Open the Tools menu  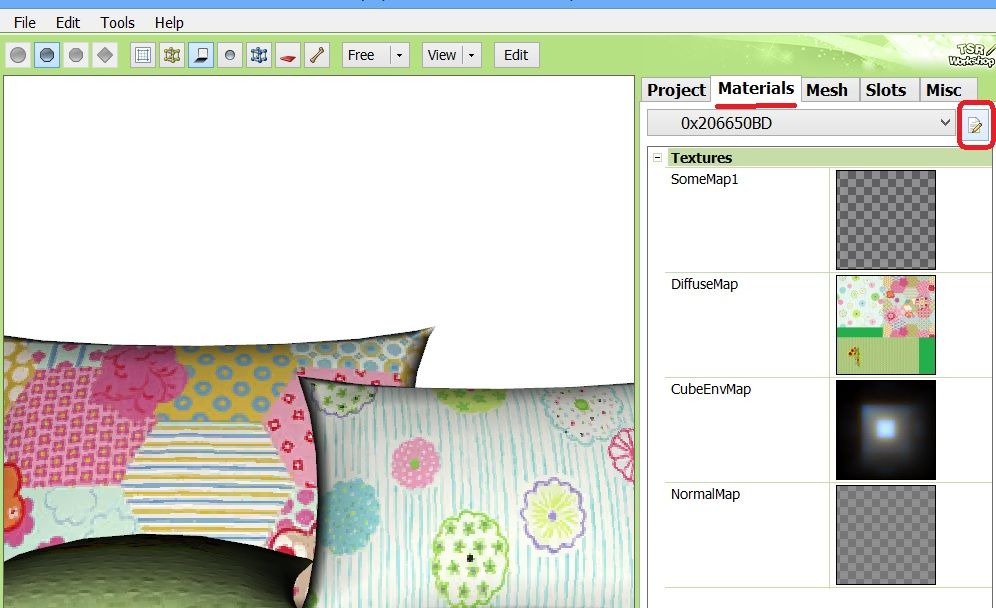tap(118, 23)
